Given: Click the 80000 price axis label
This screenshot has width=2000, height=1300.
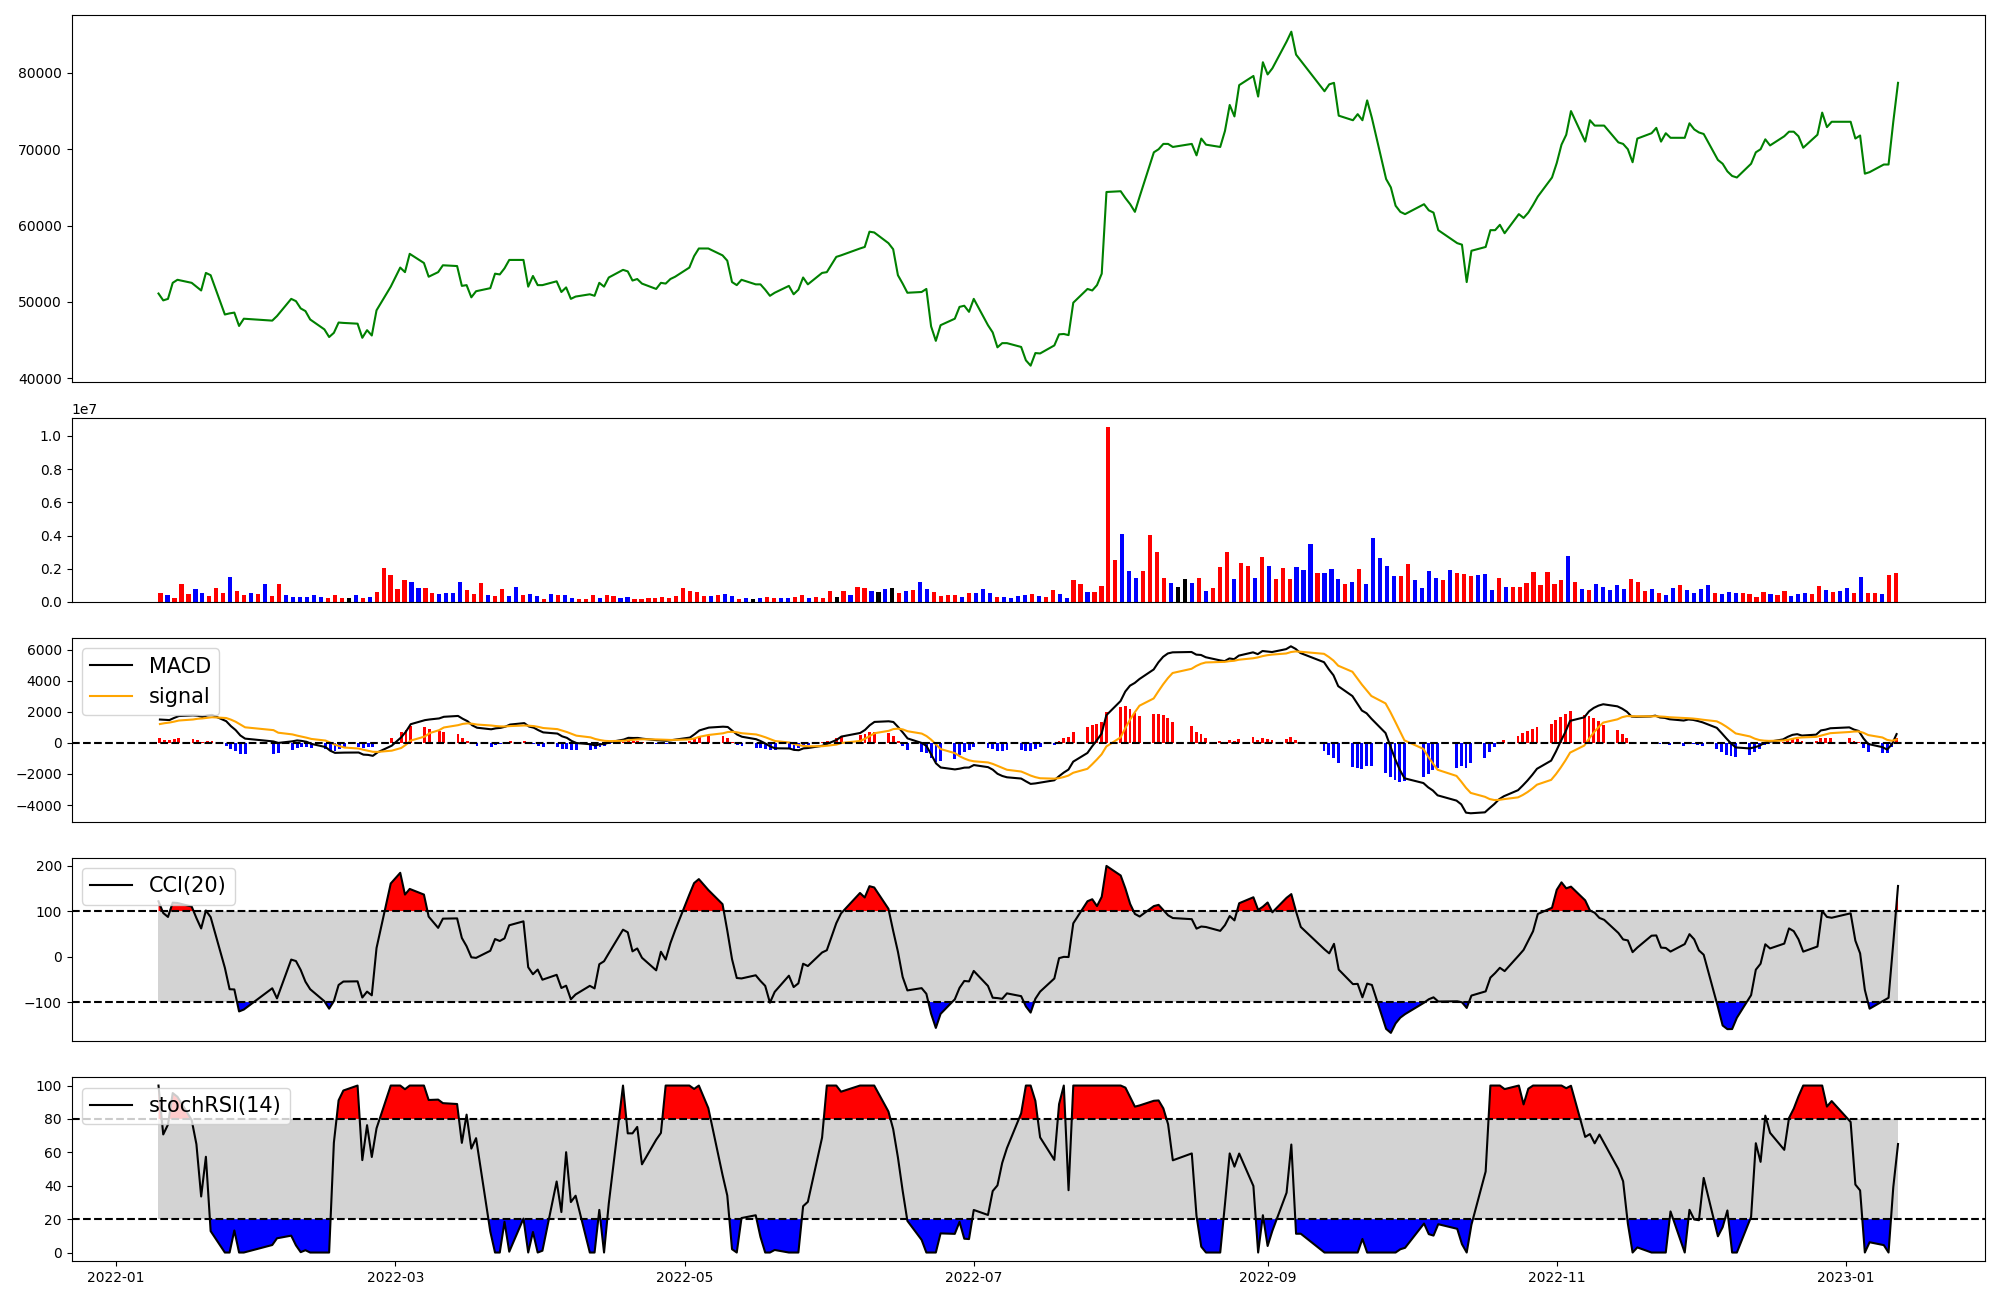Looking at the screenshot, I should click(40, 74).
